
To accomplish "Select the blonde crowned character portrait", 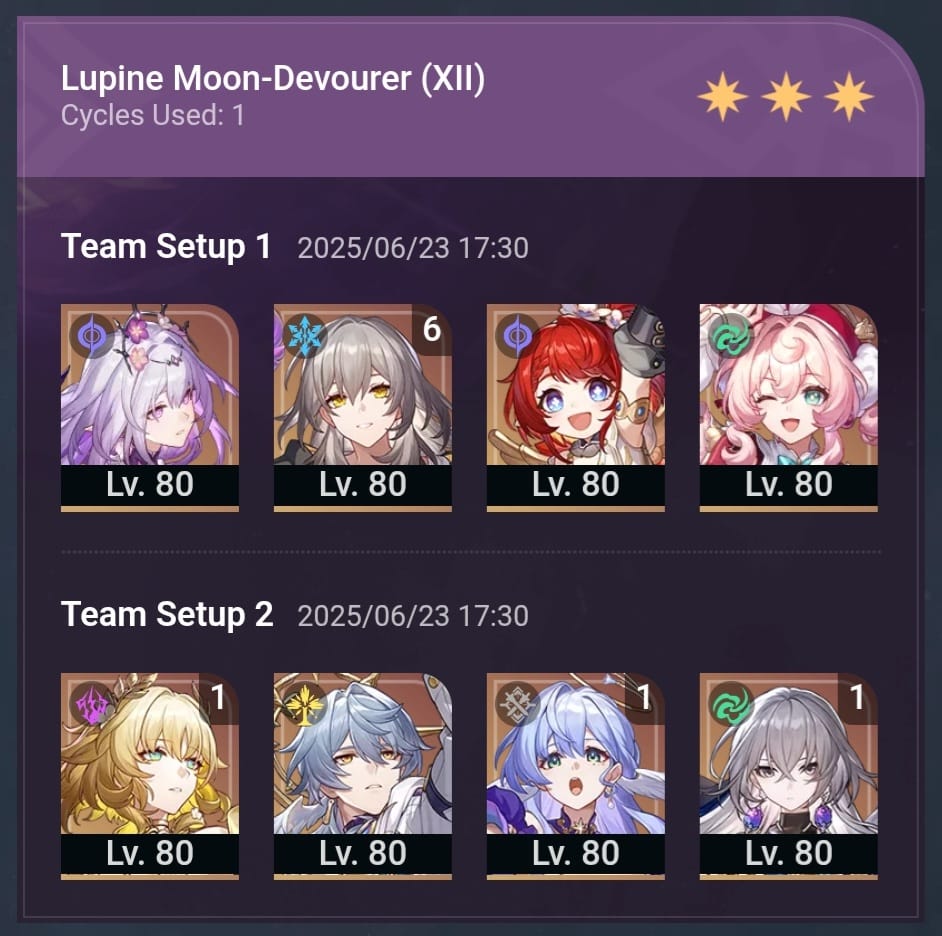I will pos(150,776).
